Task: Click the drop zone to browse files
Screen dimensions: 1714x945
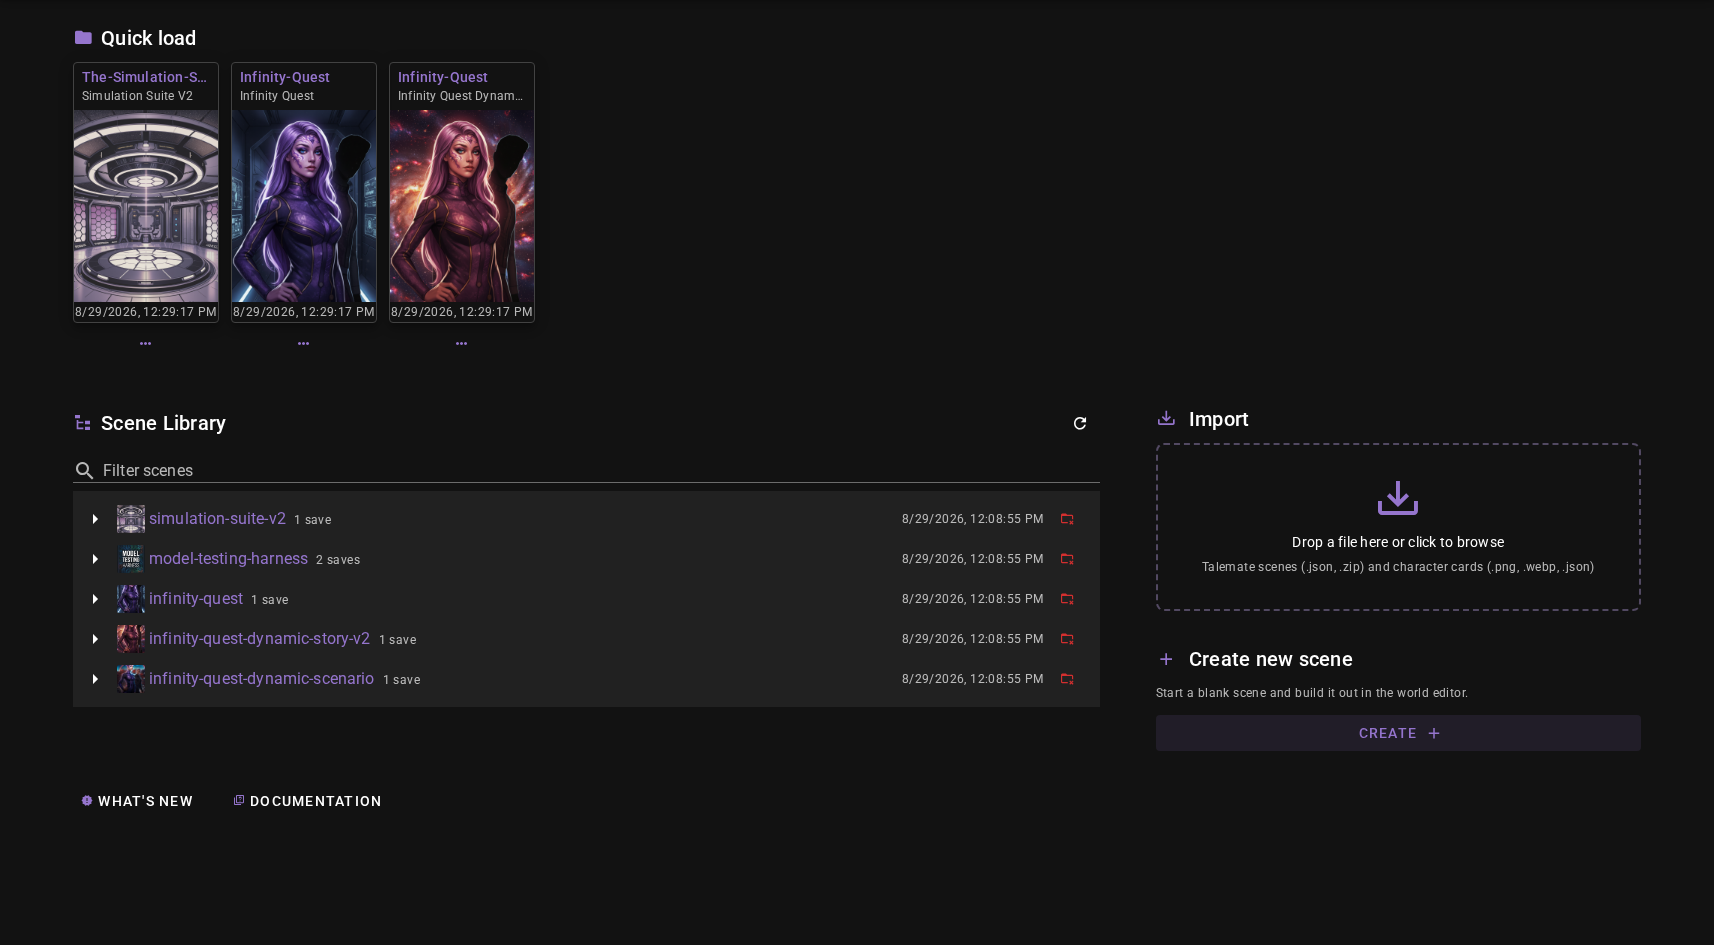Action: click(1398, 527)
